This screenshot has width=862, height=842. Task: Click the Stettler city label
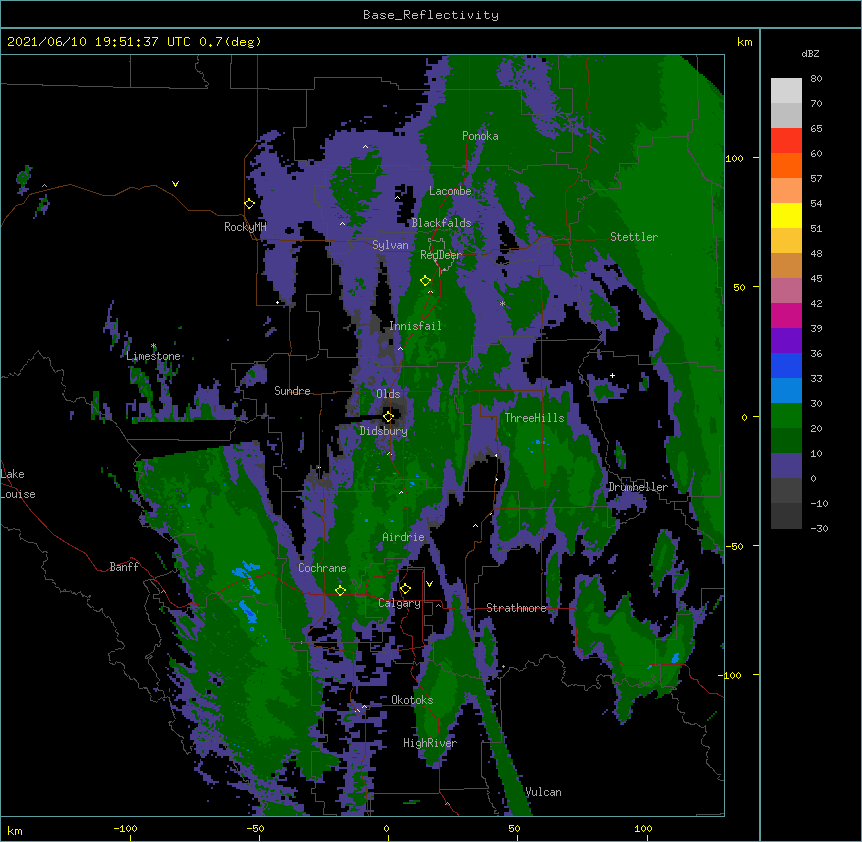point(634,237)
